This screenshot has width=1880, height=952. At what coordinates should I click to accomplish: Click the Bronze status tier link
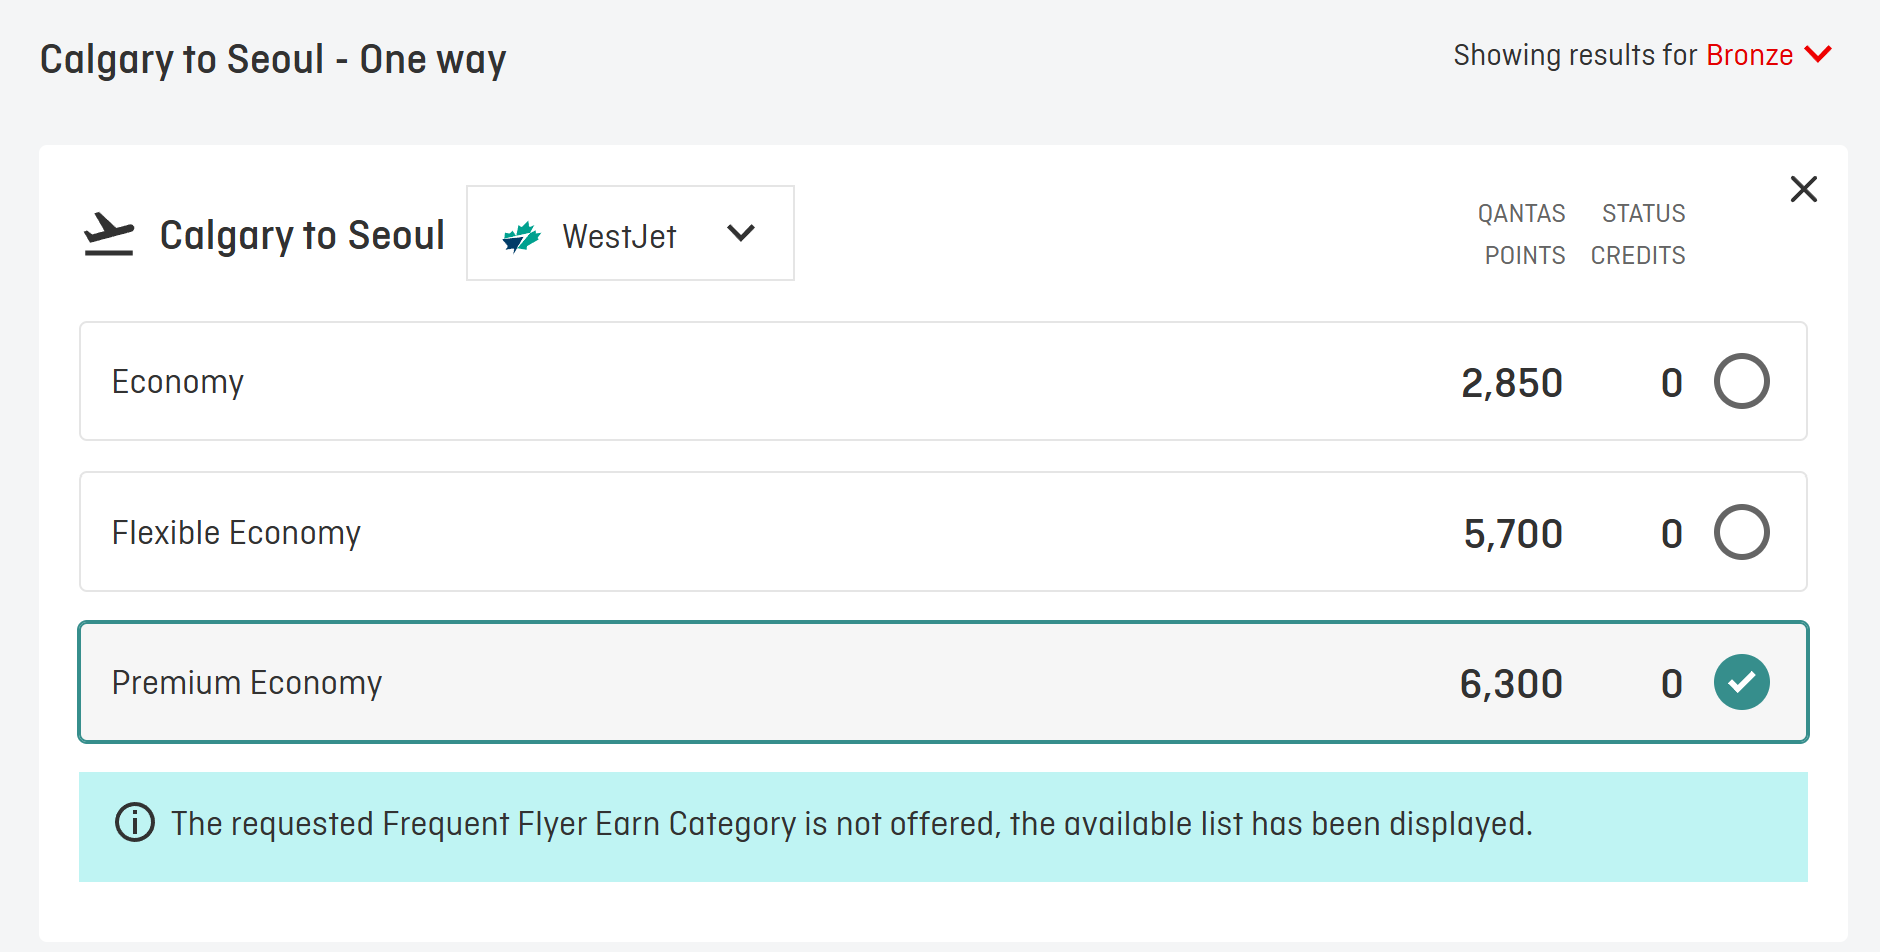tap(1749, 55)
